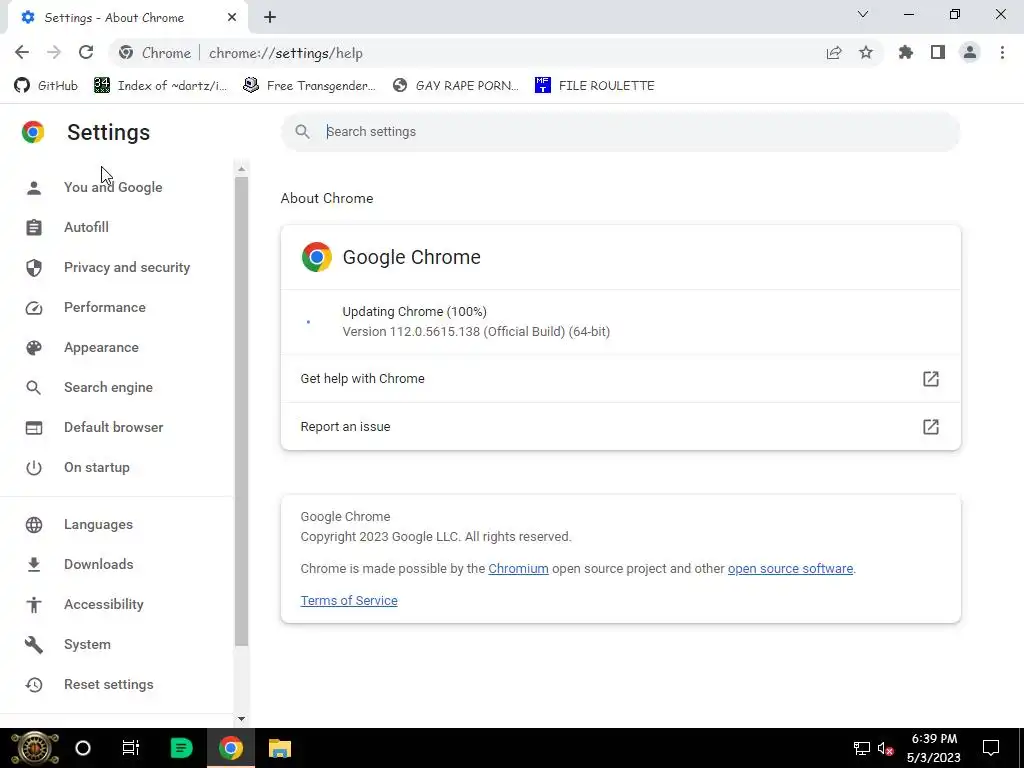Open Appearance settings section

[x=101, y=347]
